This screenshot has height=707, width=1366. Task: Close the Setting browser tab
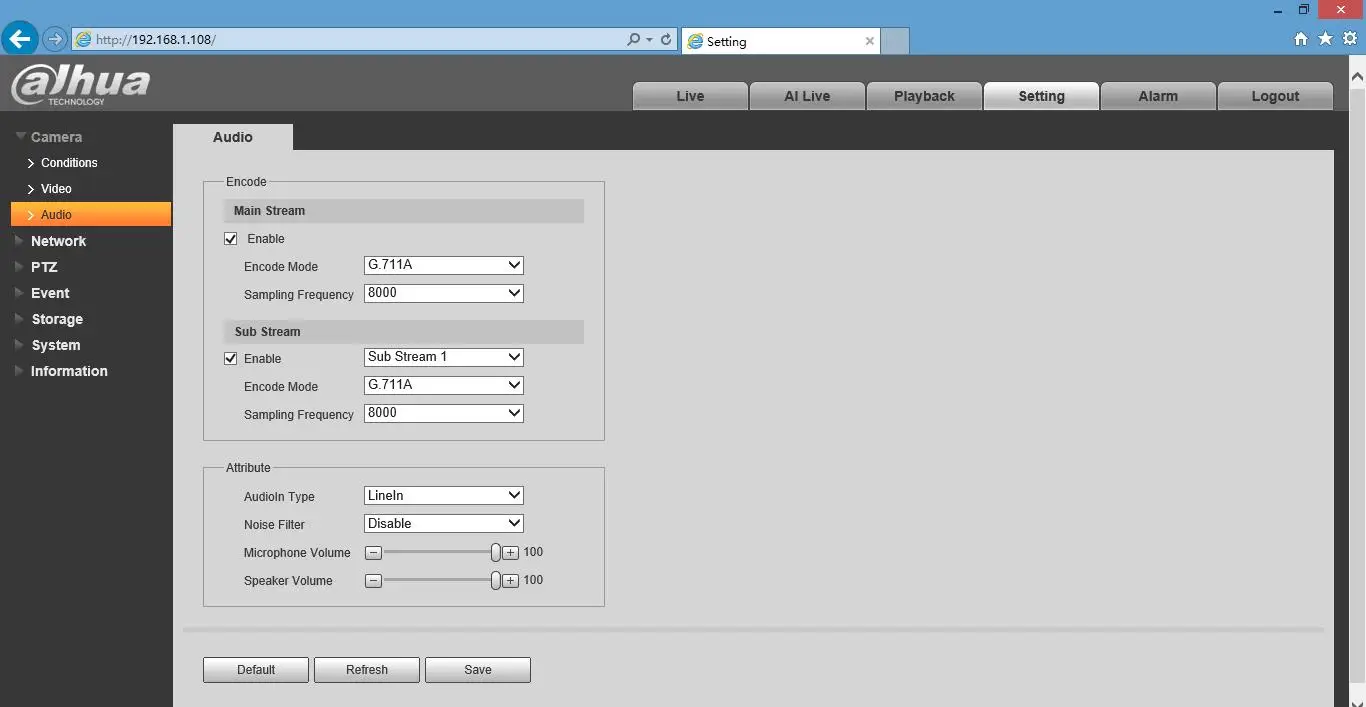tap(869, 41)
